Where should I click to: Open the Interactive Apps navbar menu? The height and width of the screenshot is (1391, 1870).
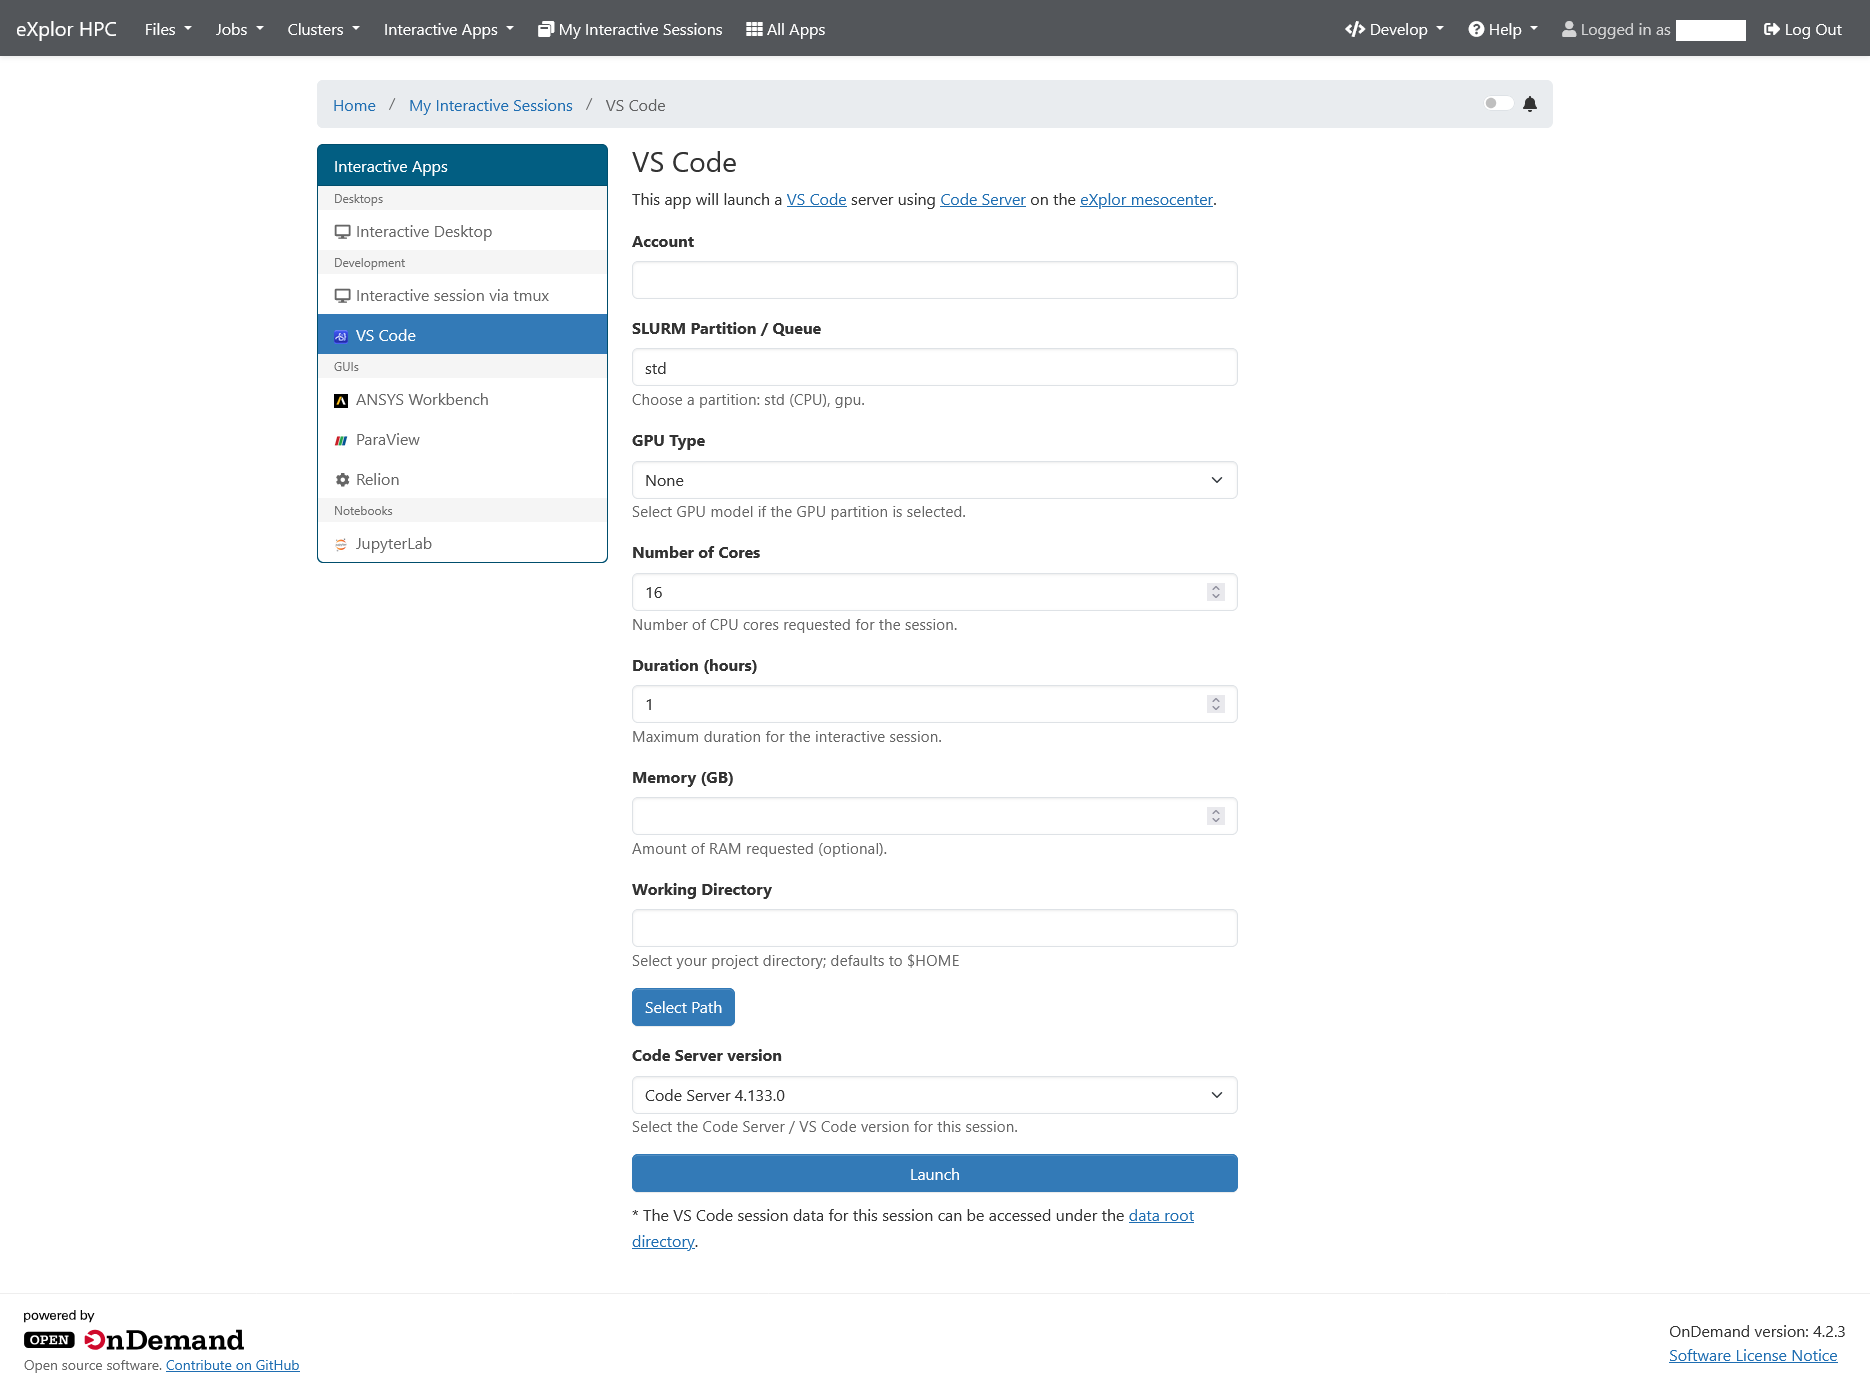448,29
